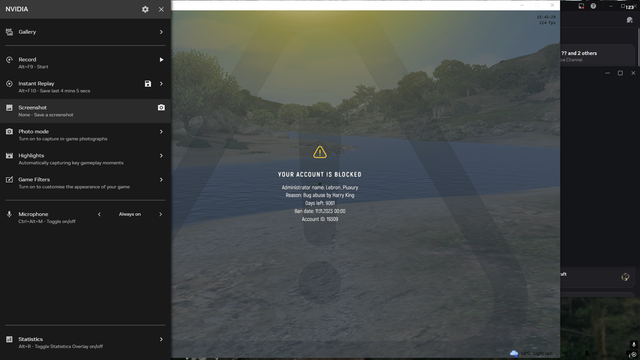
Task: Click the yellow warning triangle icon
Action: 320,152
